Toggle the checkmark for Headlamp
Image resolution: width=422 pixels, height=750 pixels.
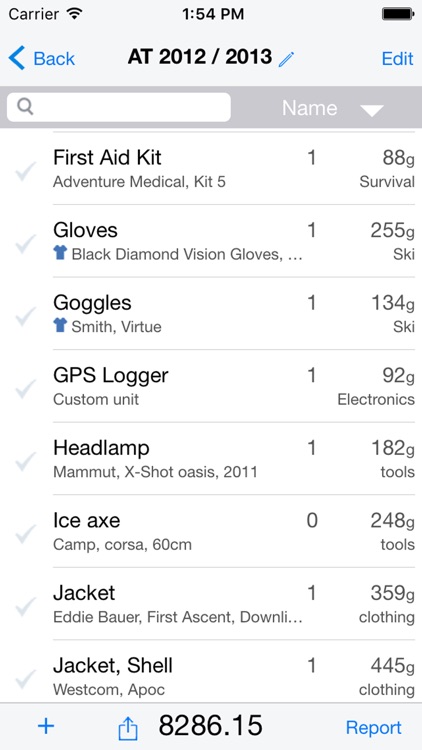click(x=25, y=461)
